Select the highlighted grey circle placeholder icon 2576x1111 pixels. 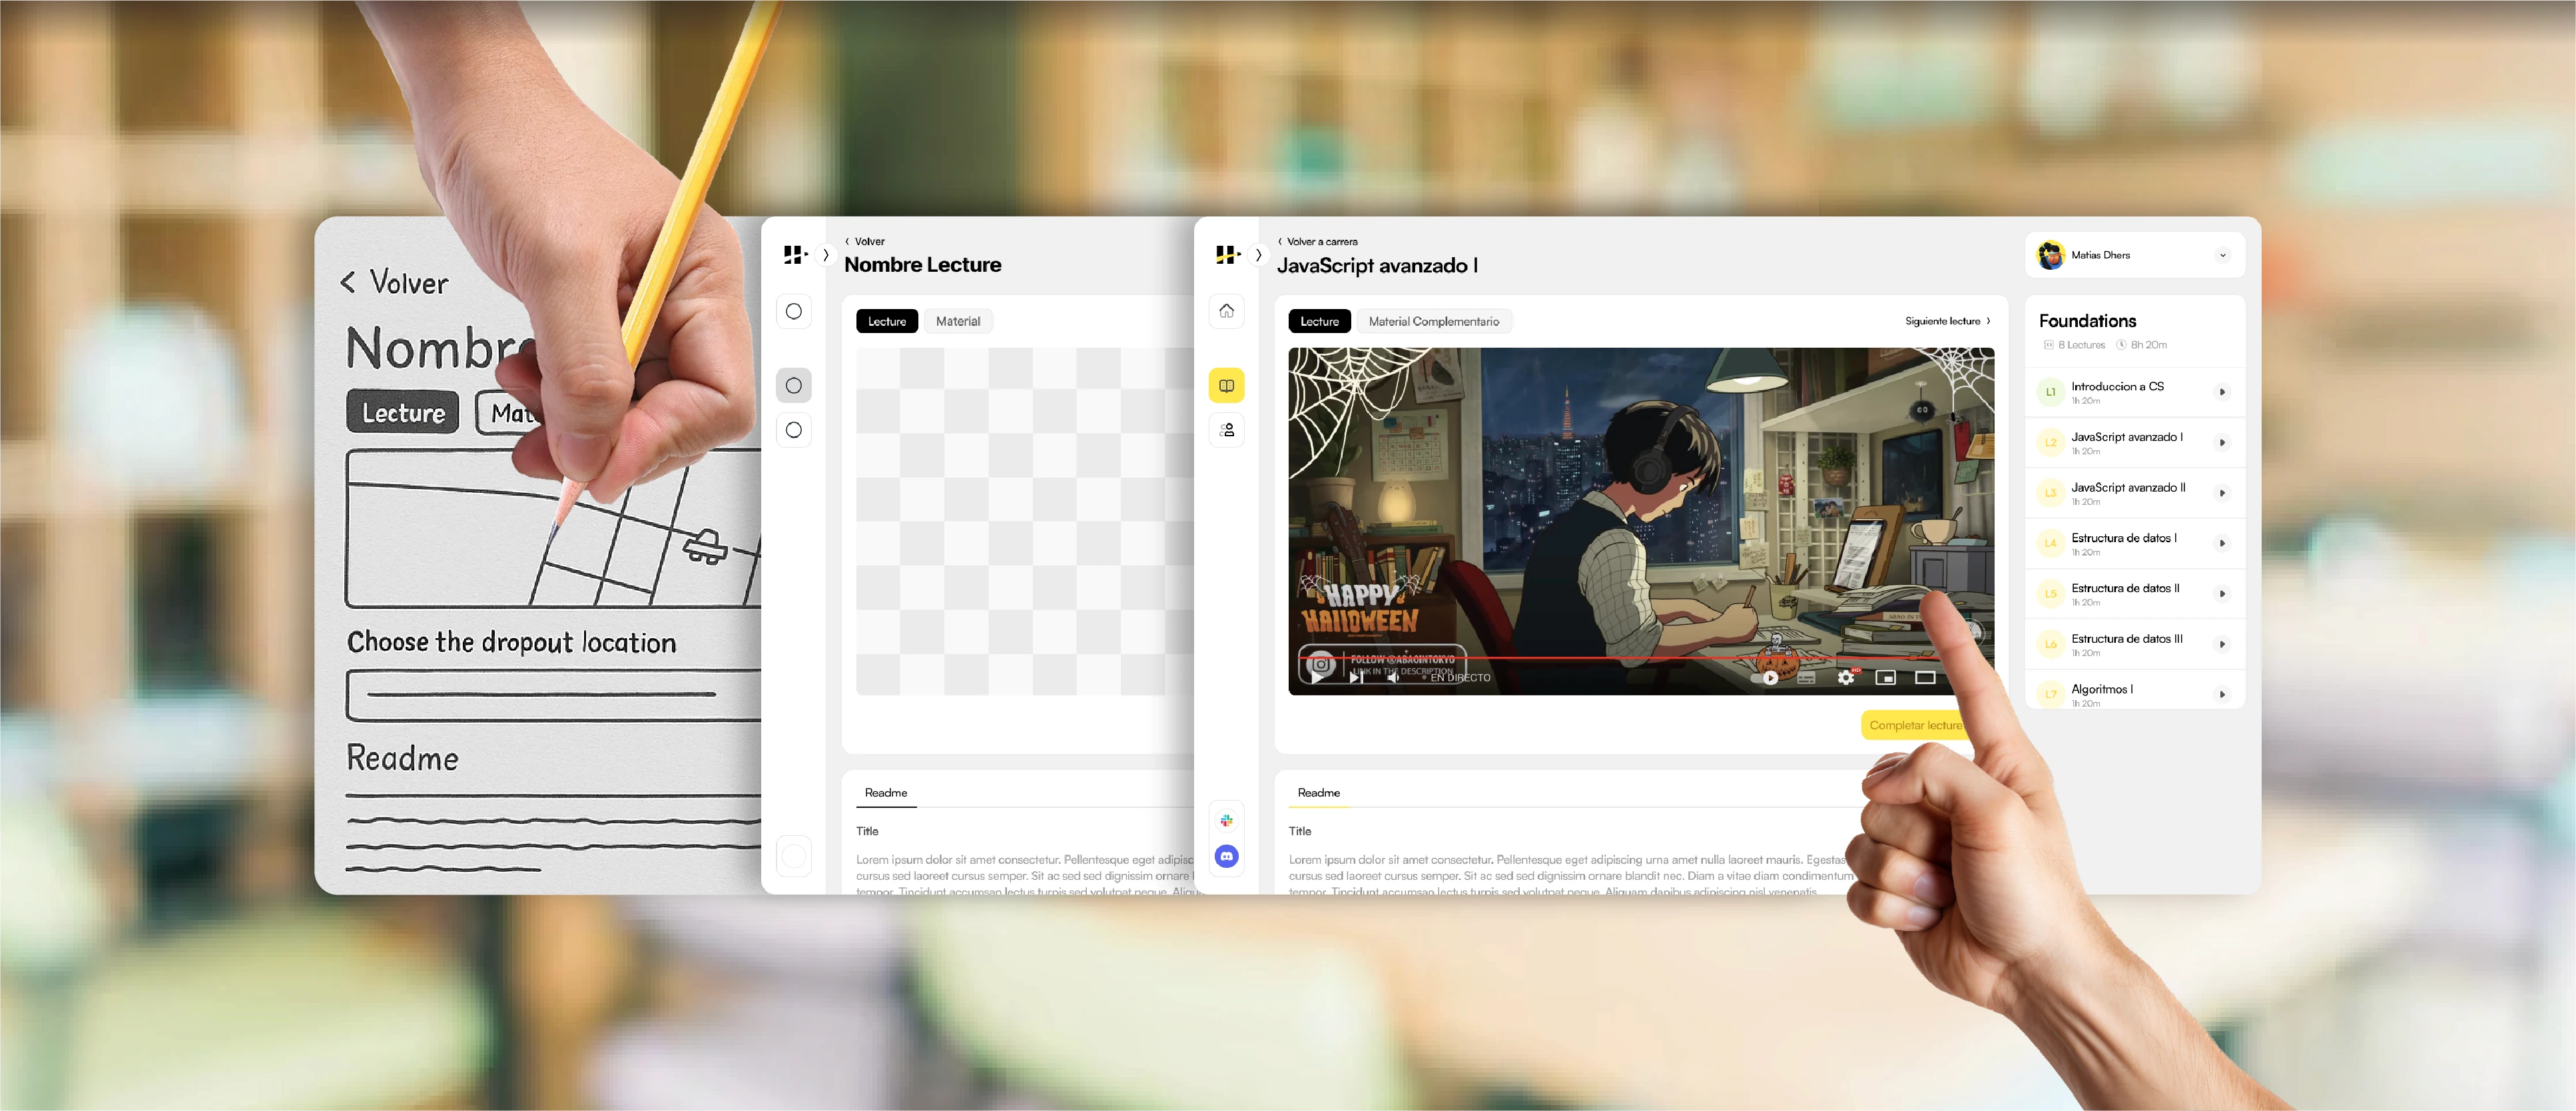pos(794,386)
